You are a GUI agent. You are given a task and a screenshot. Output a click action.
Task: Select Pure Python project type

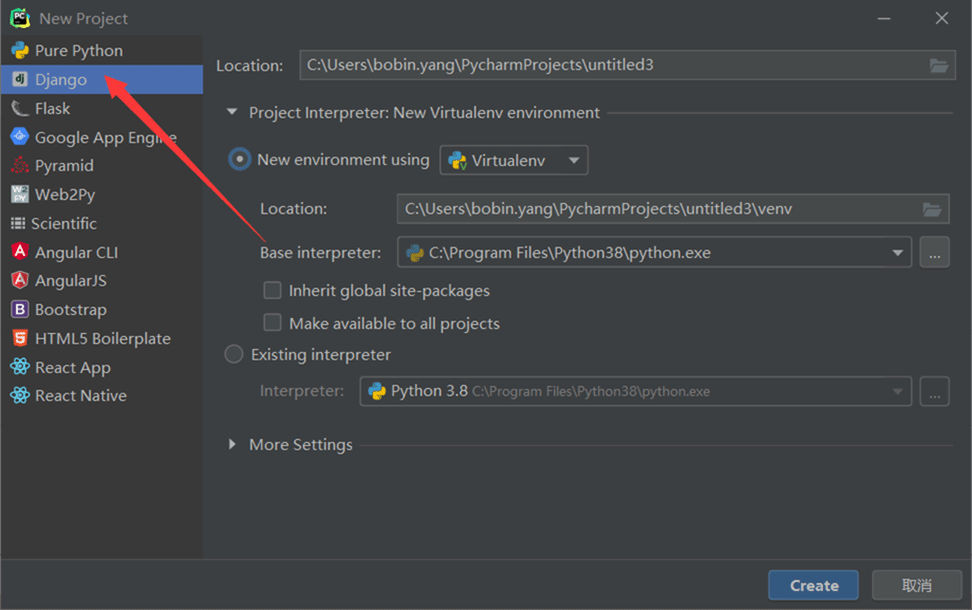(78, 51)
